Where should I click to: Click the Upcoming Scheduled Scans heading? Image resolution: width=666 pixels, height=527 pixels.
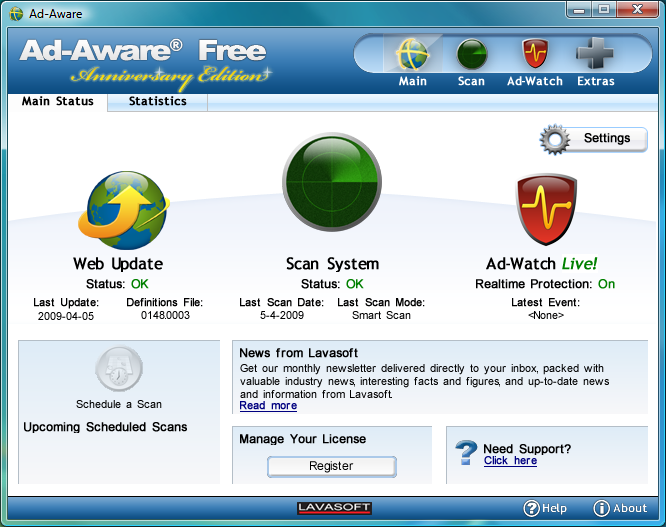point(105,427)
